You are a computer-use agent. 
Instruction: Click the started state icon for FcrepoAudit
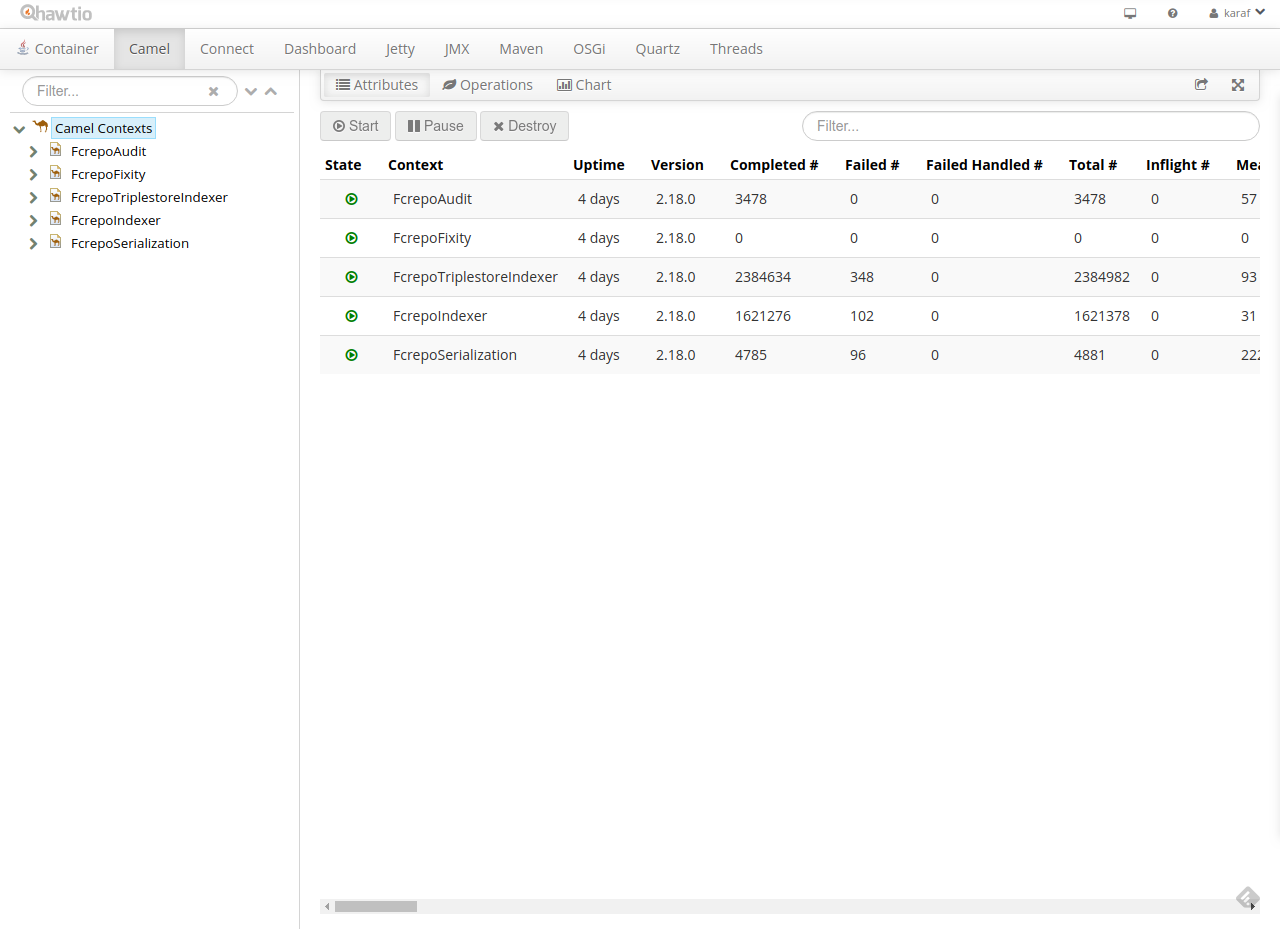click(x=351, y=199)
